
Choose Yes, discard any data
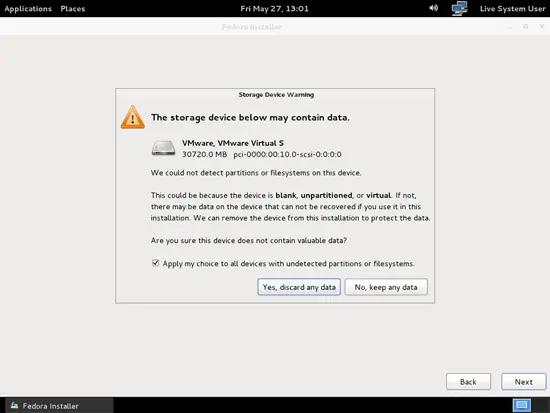tap(299, 287)
